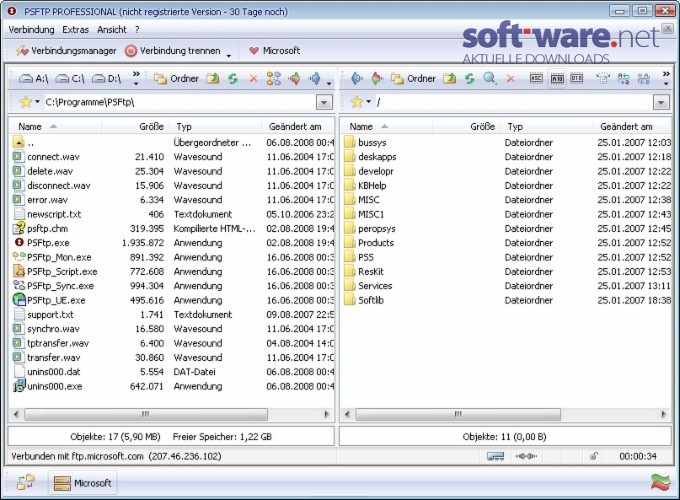Click the connection status icon in the status bar
The height and width of the screenshot is (500, 680).
pyautogui.click(x=496, y=456)
